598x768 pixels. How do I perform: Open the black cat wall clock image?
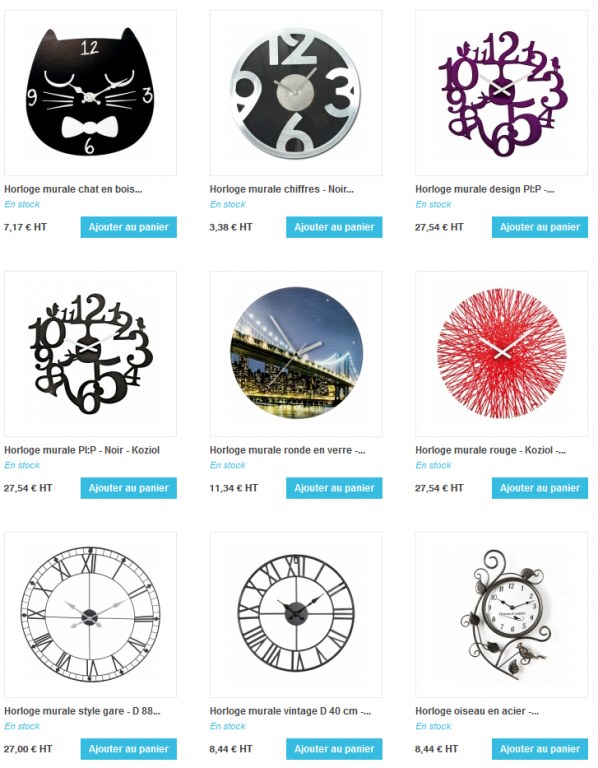[90, 93]
